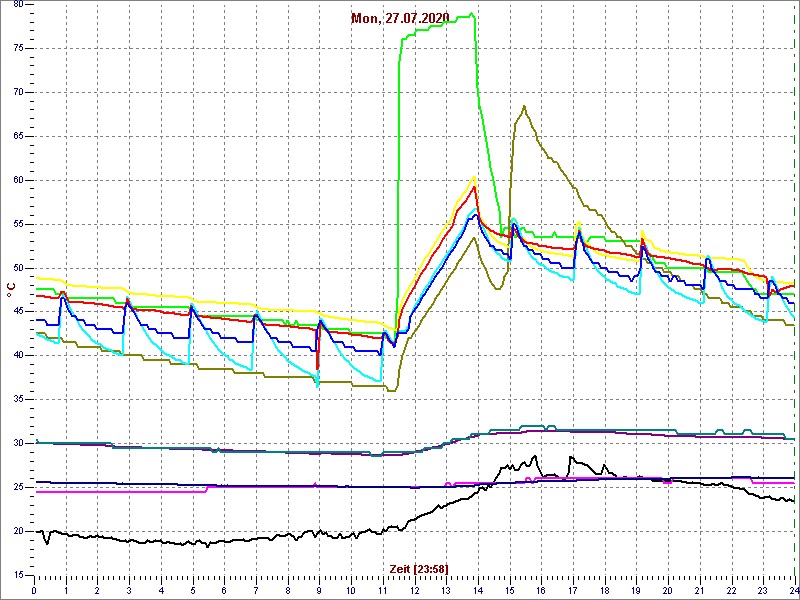Select the 25 temperature axis label

18,487
